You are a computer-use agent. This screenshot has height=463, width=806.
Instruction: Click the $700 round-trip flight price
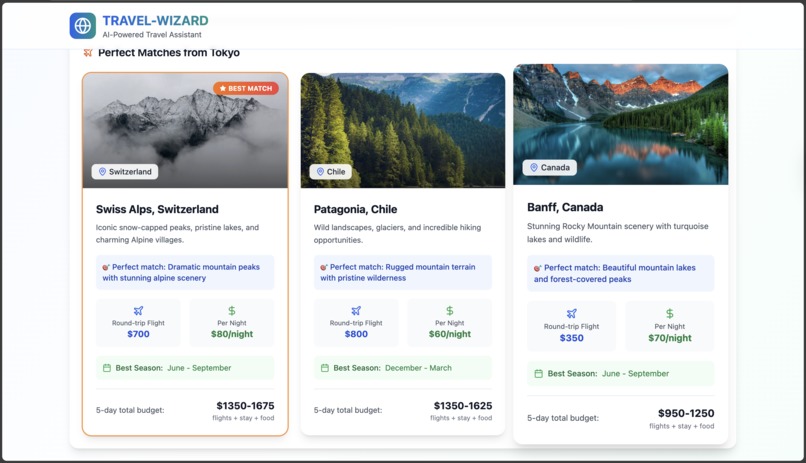click(x=138, y=334)
